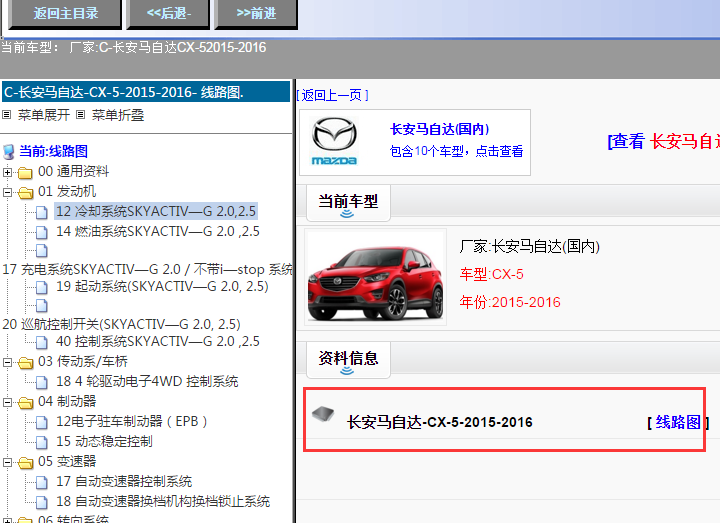Click the document icon of 14 燃油系统SKYACTIV
Image resolution: width=720 pixels, height=523 pixels.
coord(42,232)
